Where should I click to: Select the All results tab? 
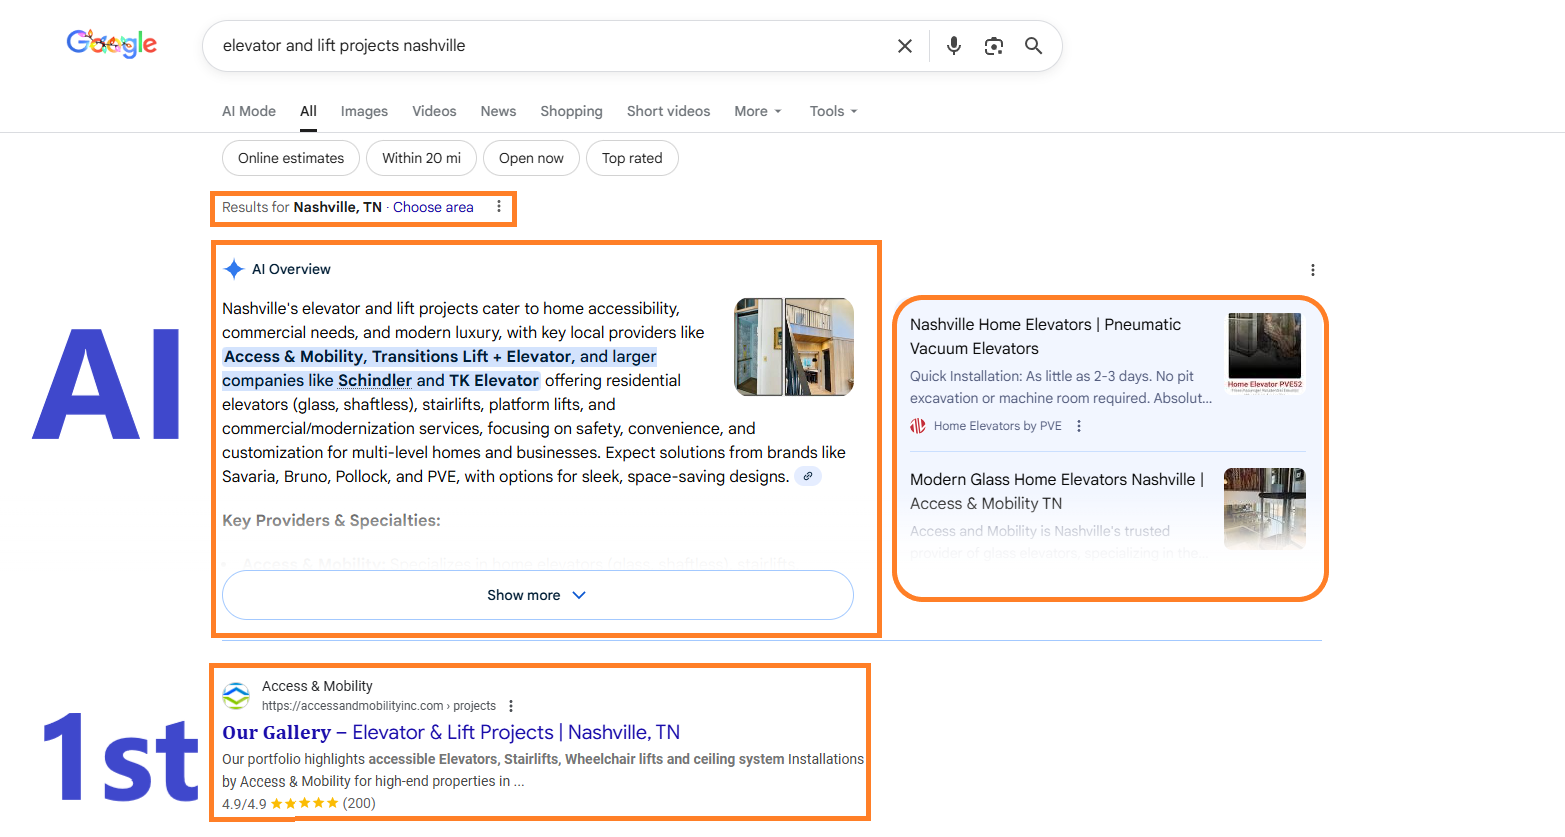309,111
